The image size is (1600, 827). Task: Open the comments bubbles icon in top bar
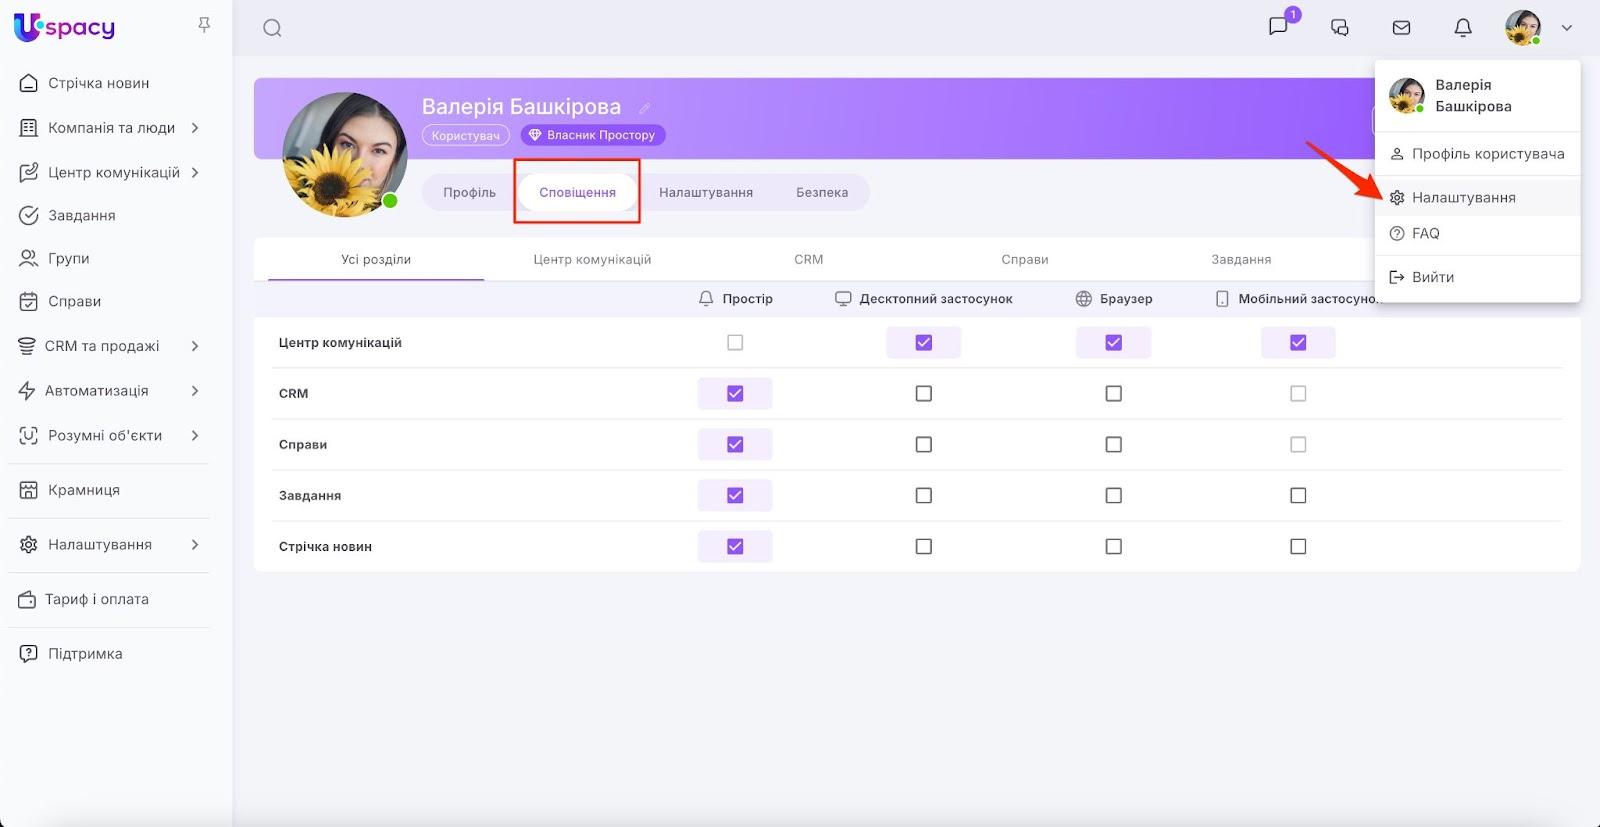pyautogui.click(x=1340, y=28)
